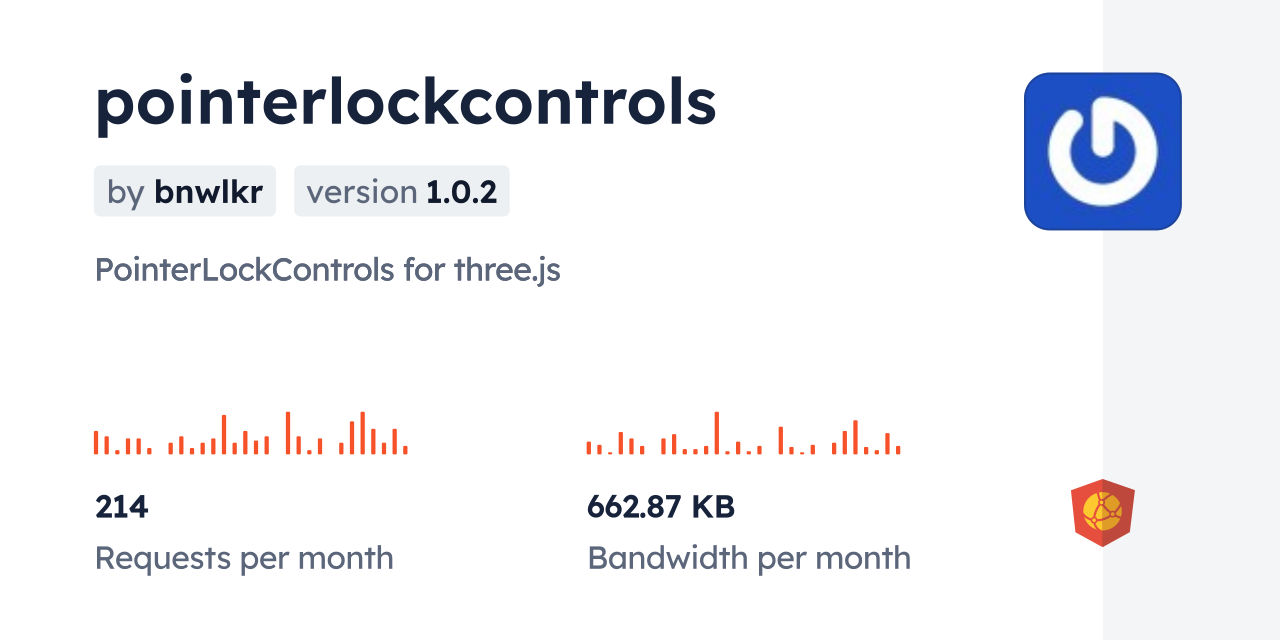Select the 'Bandwidth per month' label
Viewport: 1280px width, 640px height.
(748, 557)
